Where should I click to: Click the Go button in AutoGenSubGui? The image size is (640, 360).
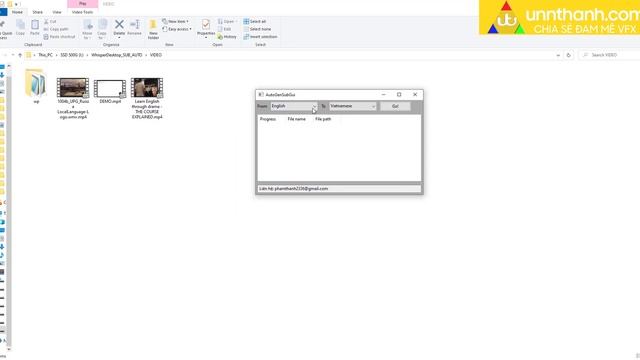coord(395,106)
